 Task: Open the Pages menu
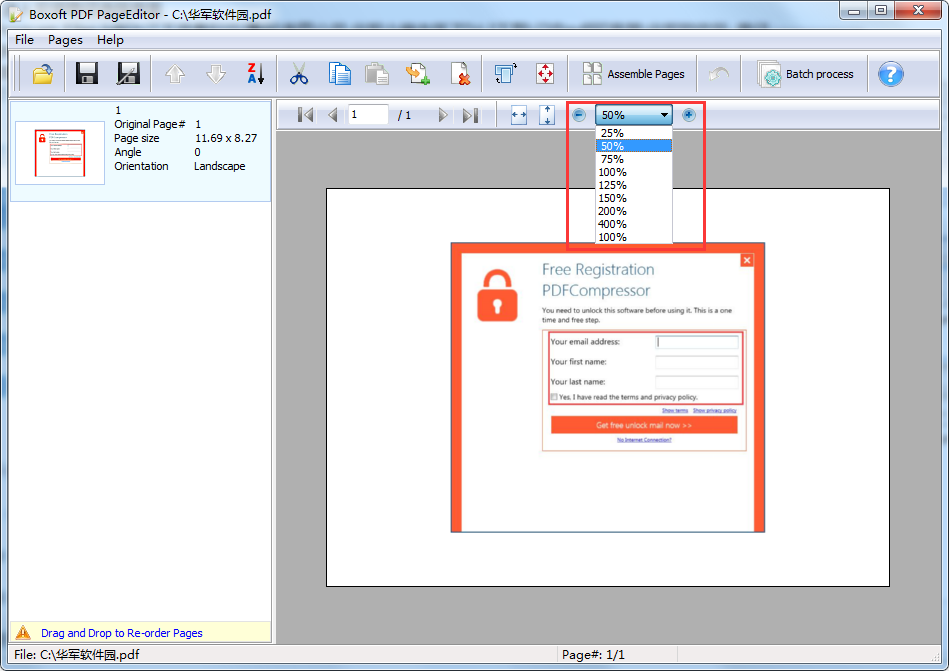tap(64, 40)
